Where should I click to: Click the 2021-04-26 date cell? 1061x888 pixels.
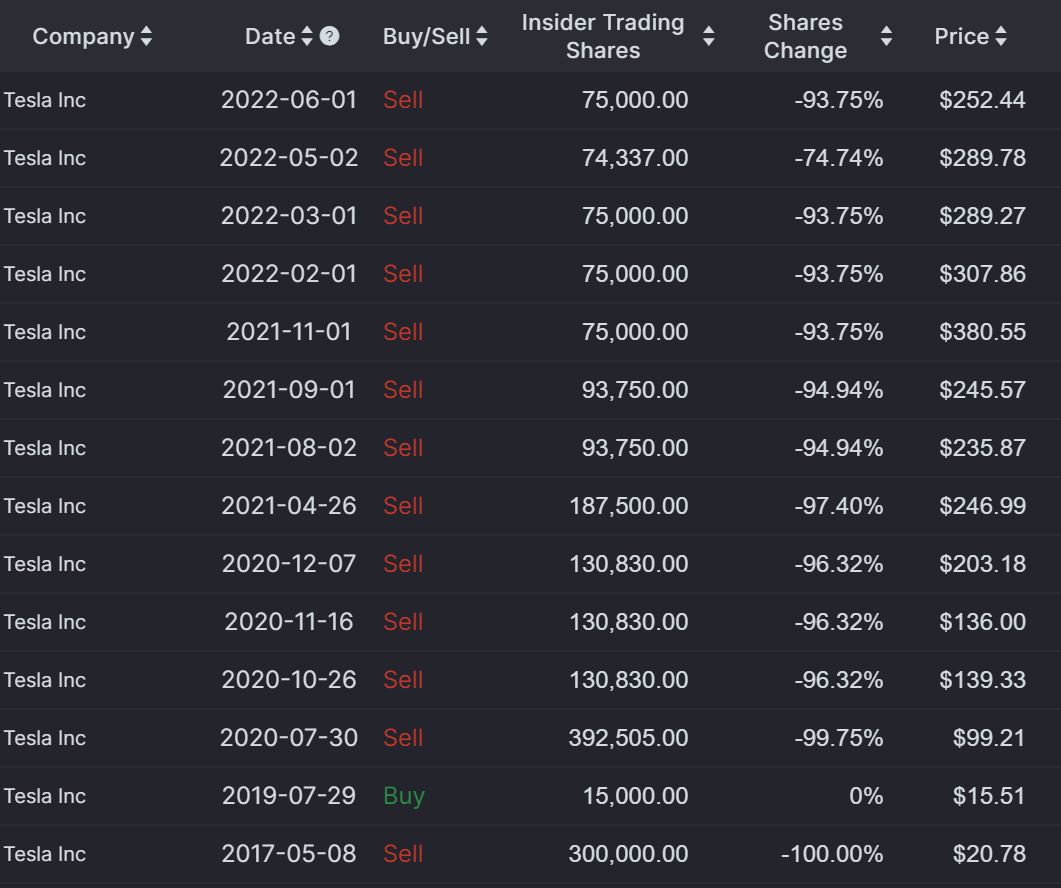click(289, 506)
